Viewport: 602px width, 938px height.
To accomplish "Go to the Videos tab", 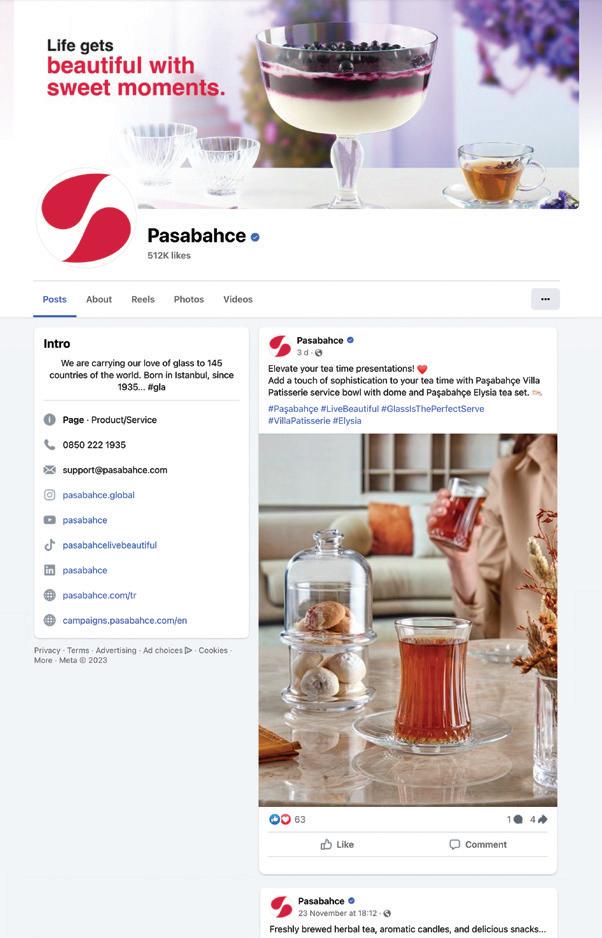I will pyautogui.click(x=238, y=299).
